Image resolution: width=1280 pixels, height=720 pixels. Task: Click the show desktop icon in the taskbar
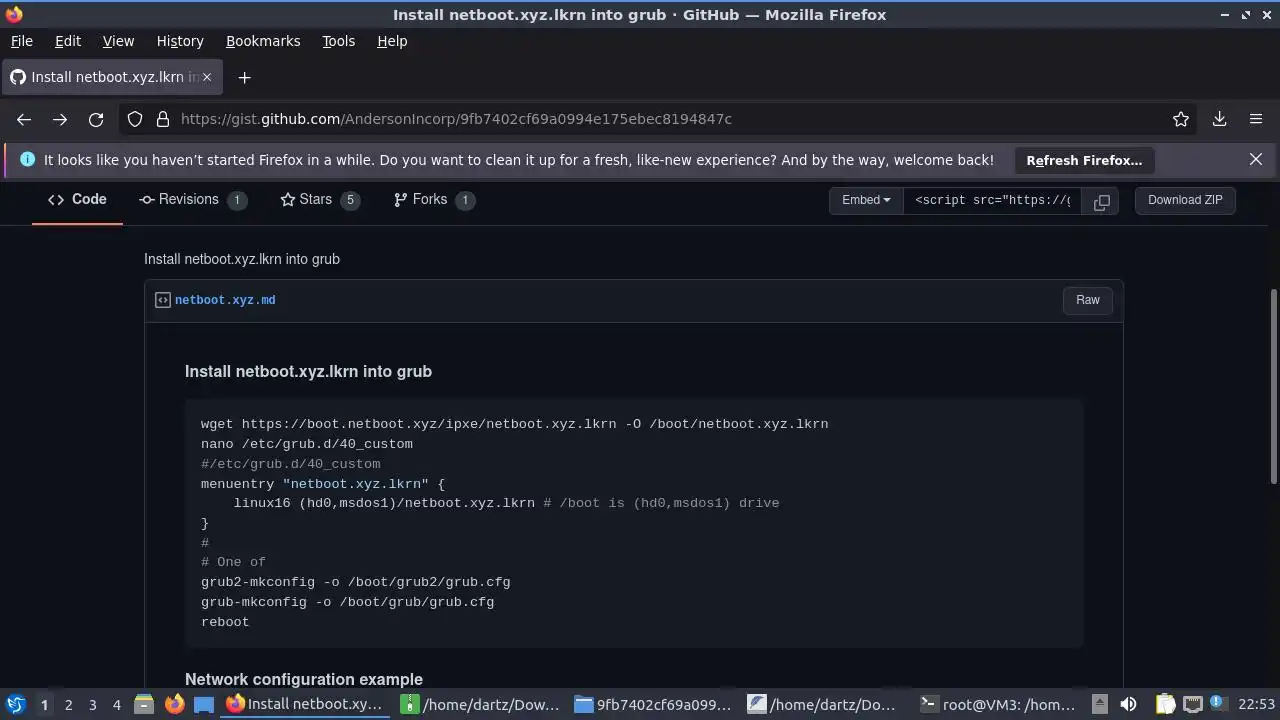[204, 704]
